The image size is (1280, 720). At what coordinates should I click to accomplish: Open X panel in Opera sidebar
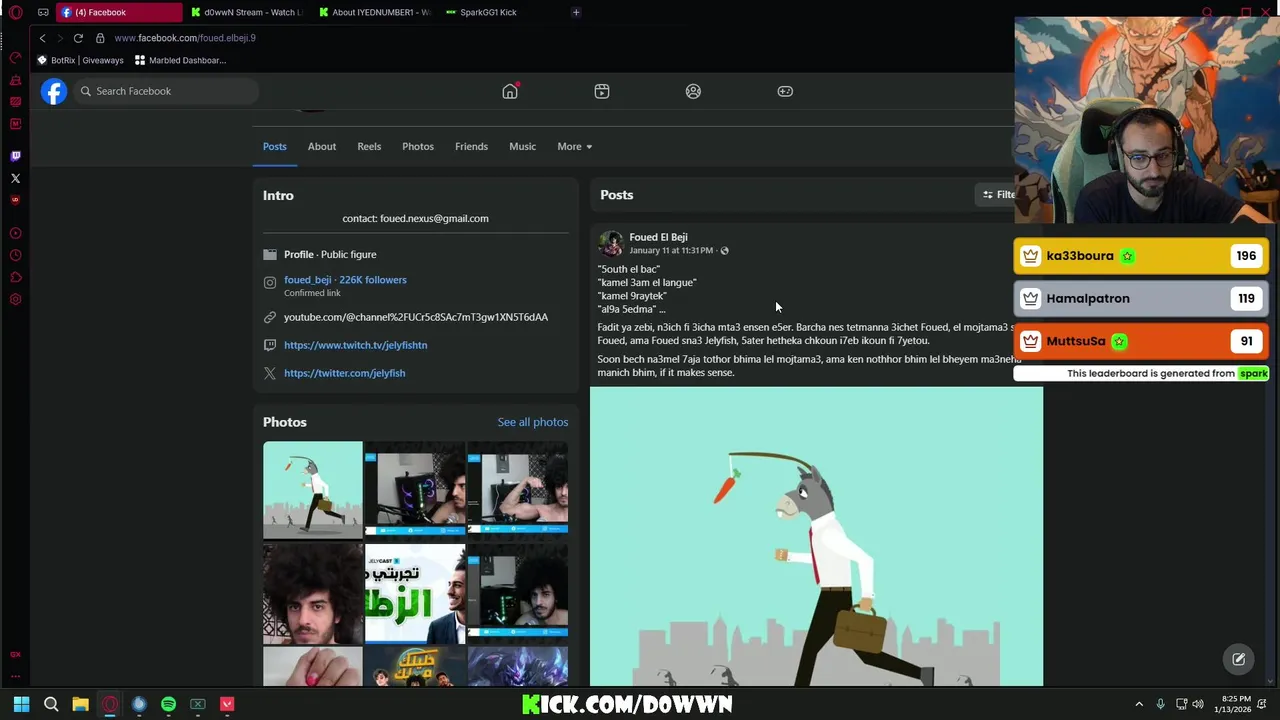pyautogui.click(x=15, y=178)
